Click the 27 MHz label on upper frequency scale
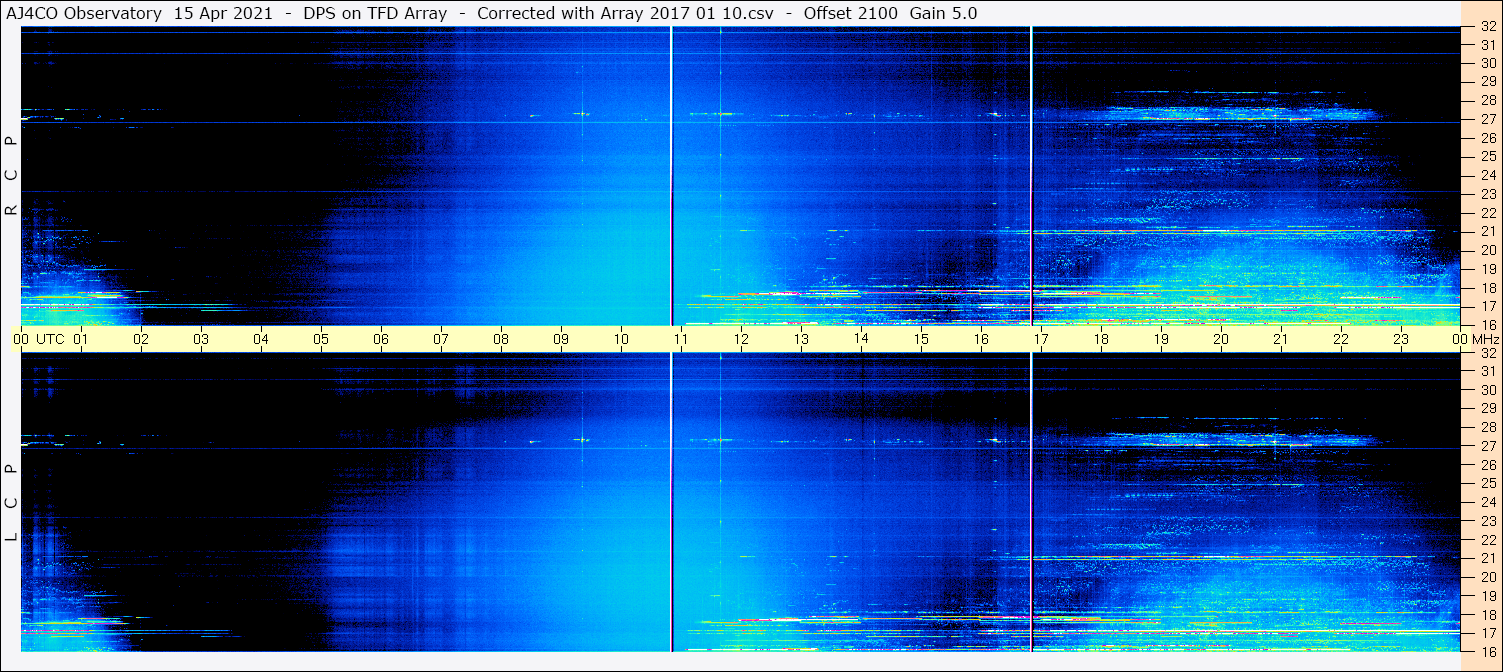The image size is (1503, 672). coord(1487,119)
